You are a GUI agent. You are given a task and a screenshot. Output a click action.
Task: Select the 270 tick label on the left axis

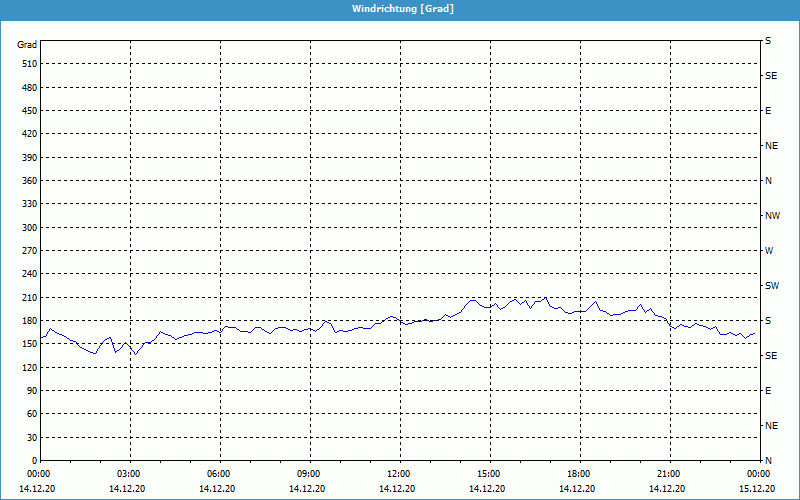tap(27, 251)
